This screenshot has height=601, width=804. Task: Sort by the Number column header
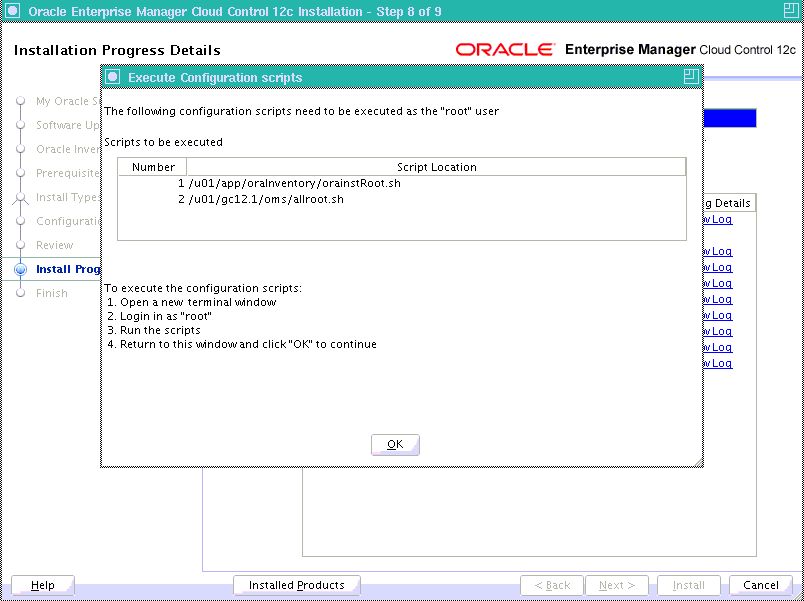point(153,167)
